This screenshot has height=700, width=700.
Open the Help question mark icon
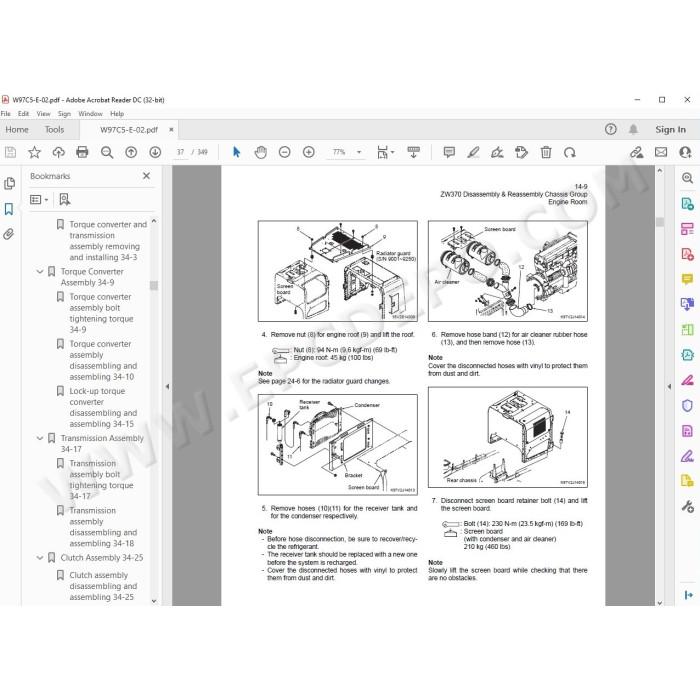[x=611, y=129]
